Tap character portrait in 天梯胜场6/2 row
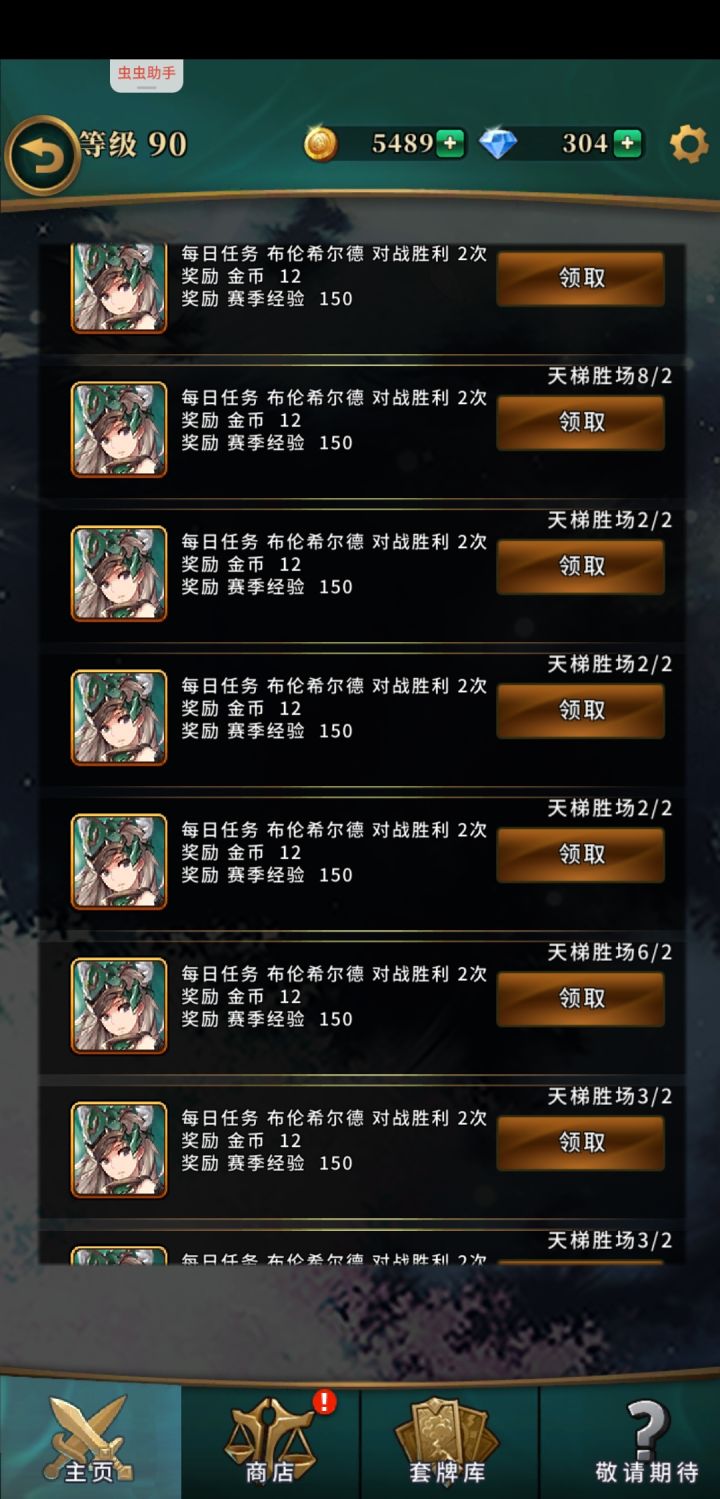This screenshot has height=1499, width=720. point(119,1005)
